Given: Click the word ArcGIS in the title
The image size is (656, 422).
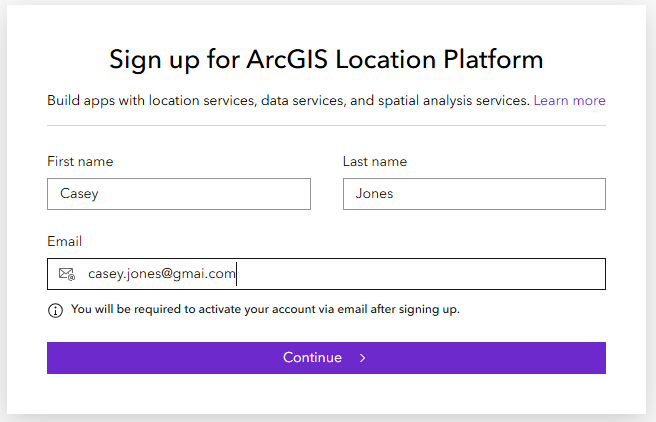Looking at the screenshot, I should click(x=287, y=59).
